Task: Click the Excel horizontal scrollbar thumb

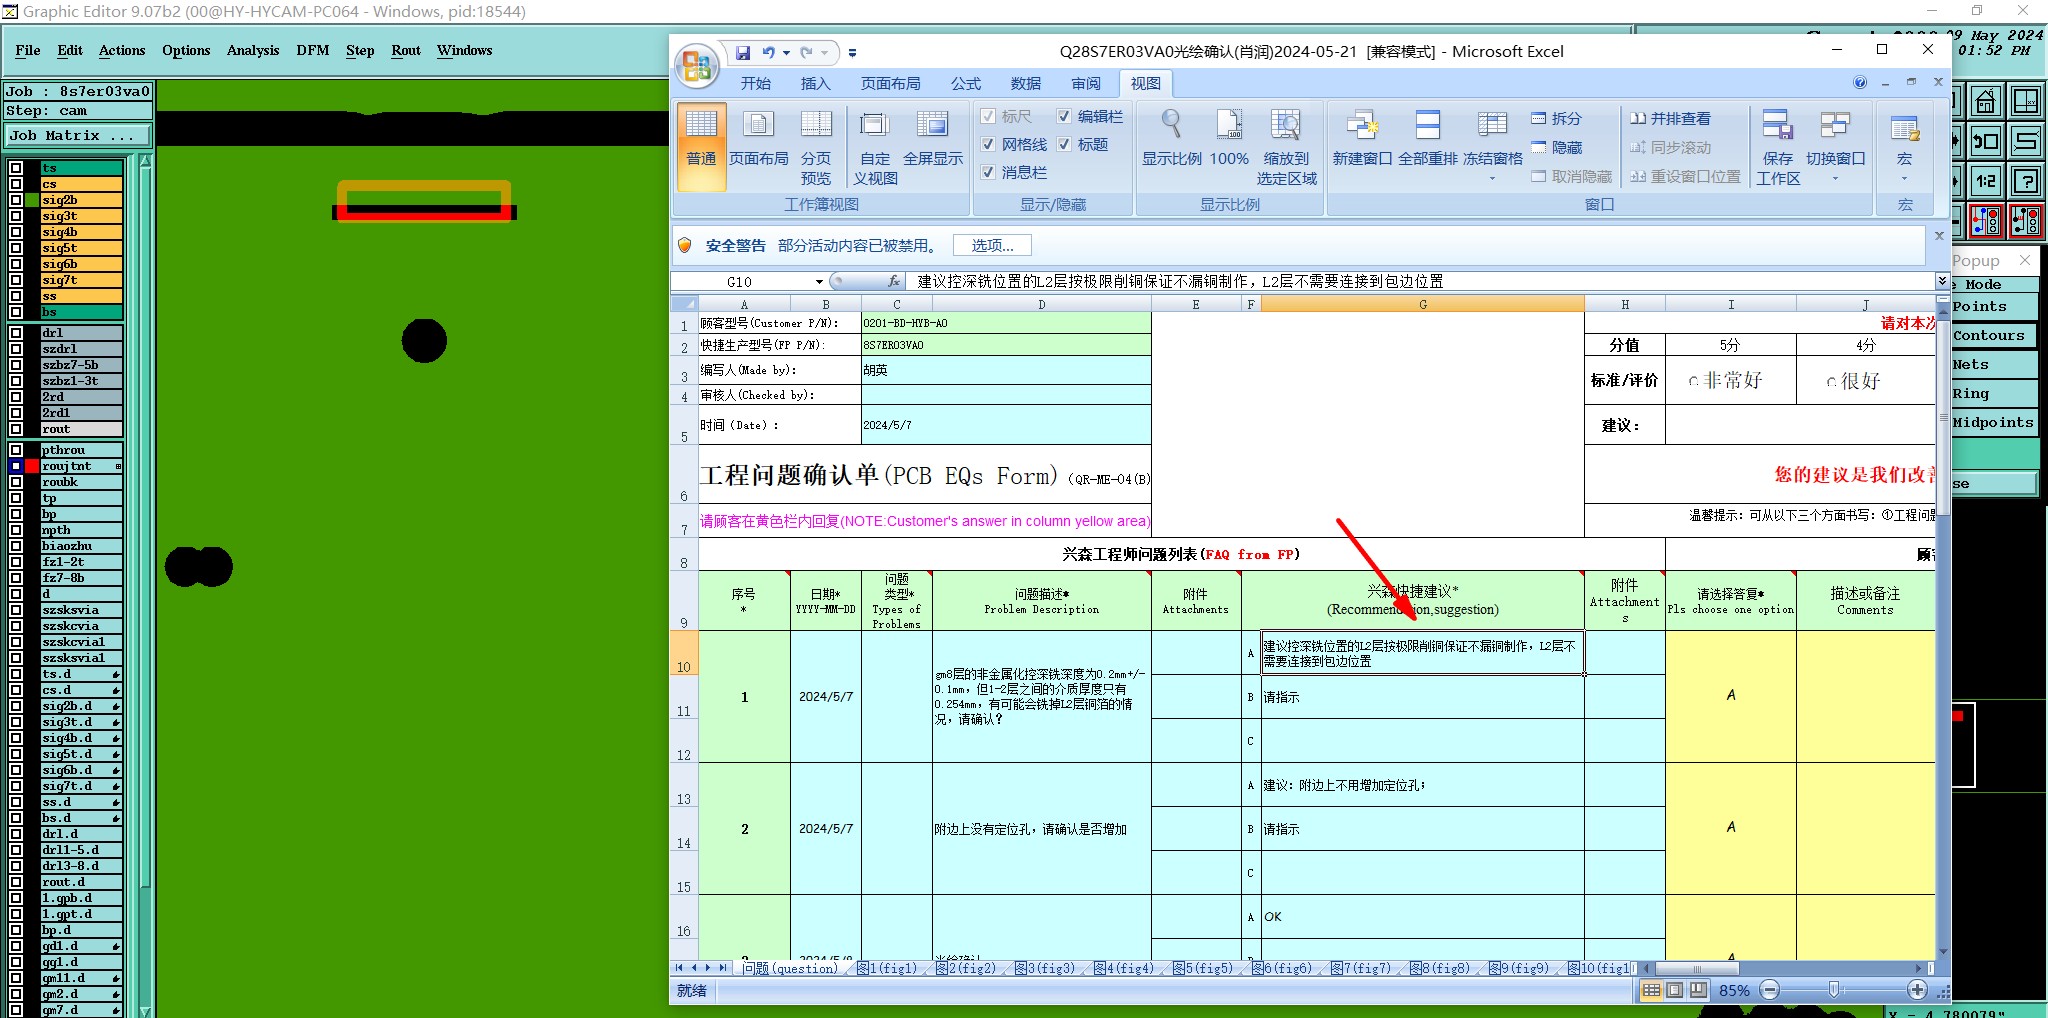Action: (x=1695, y=968)
